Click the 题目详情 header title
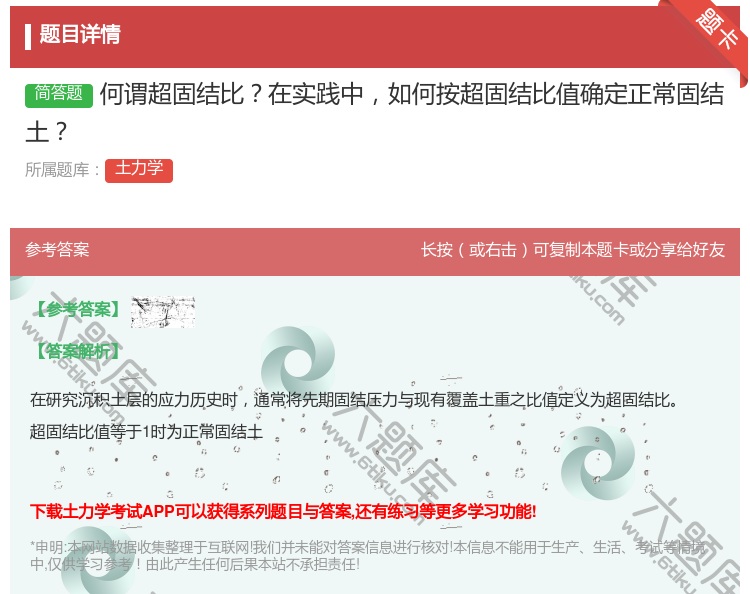750x594 pixels. click(80, 34)
